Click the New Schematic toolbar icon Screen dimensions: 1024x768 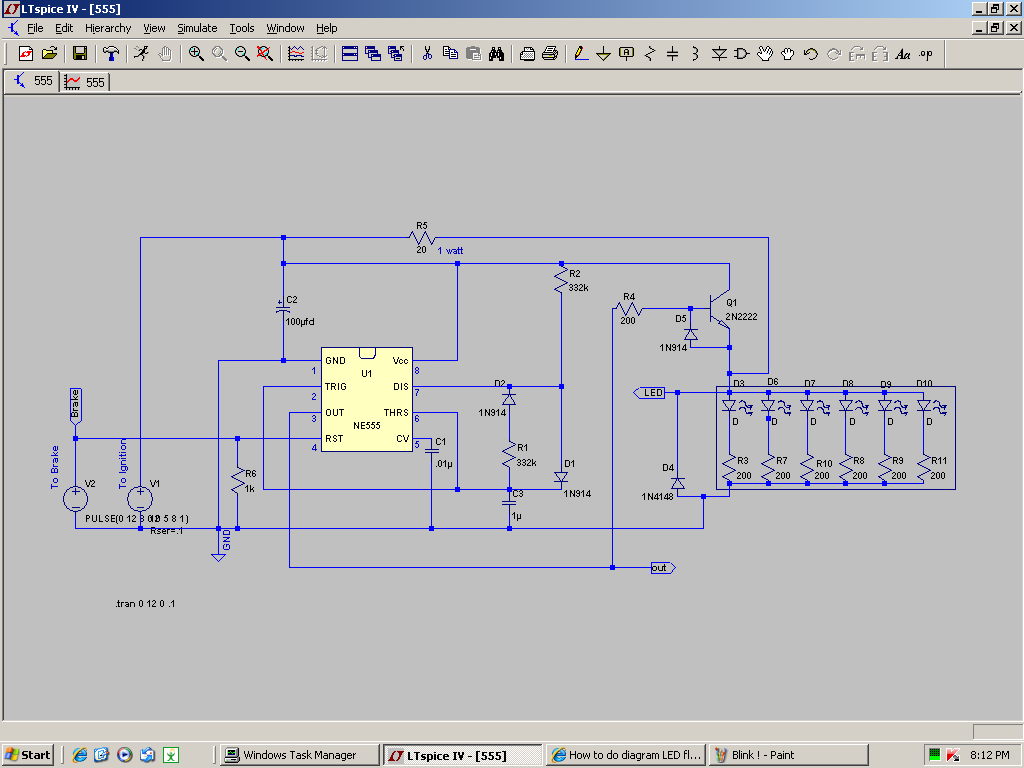click(26, 54)
